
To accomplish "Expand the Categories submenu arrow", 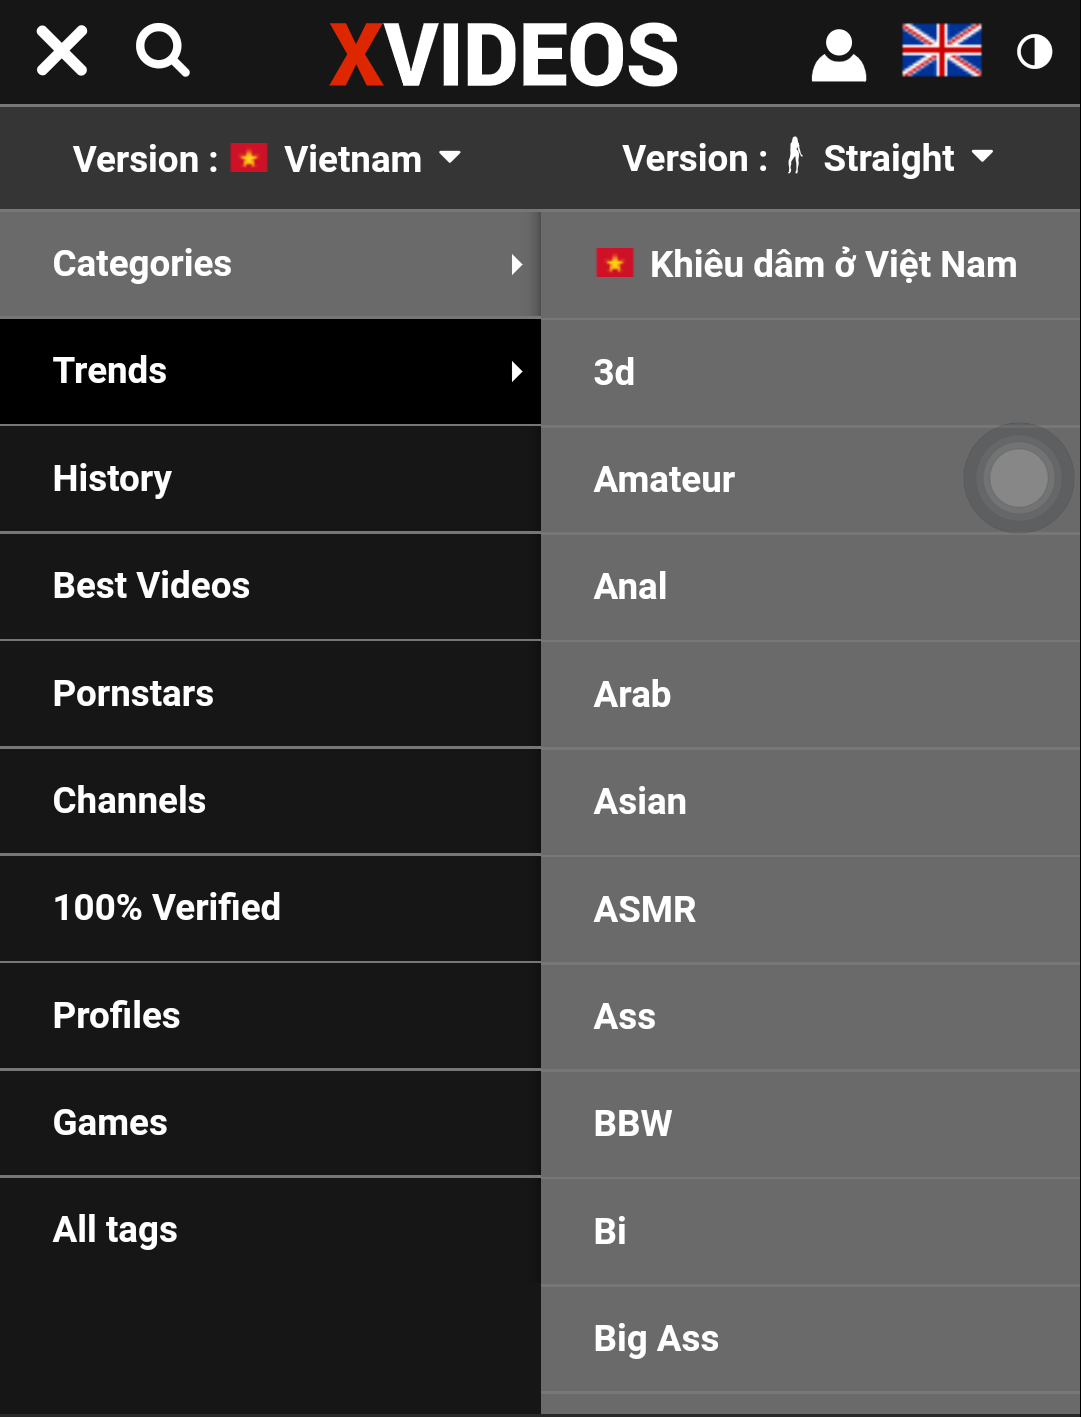I will [x=516, y=265].
